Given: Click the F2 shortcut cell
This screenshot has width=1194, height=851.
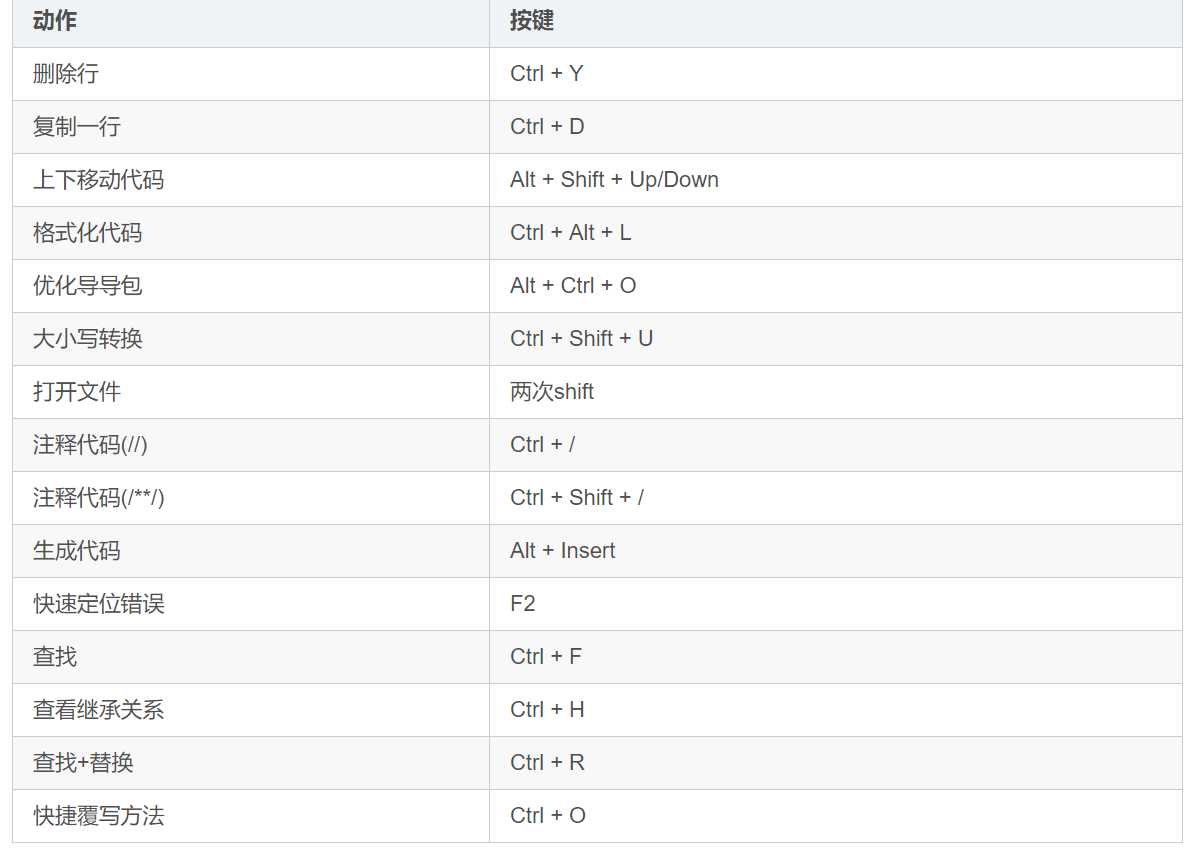Looking at the screenshot, I should pos(523,604).
